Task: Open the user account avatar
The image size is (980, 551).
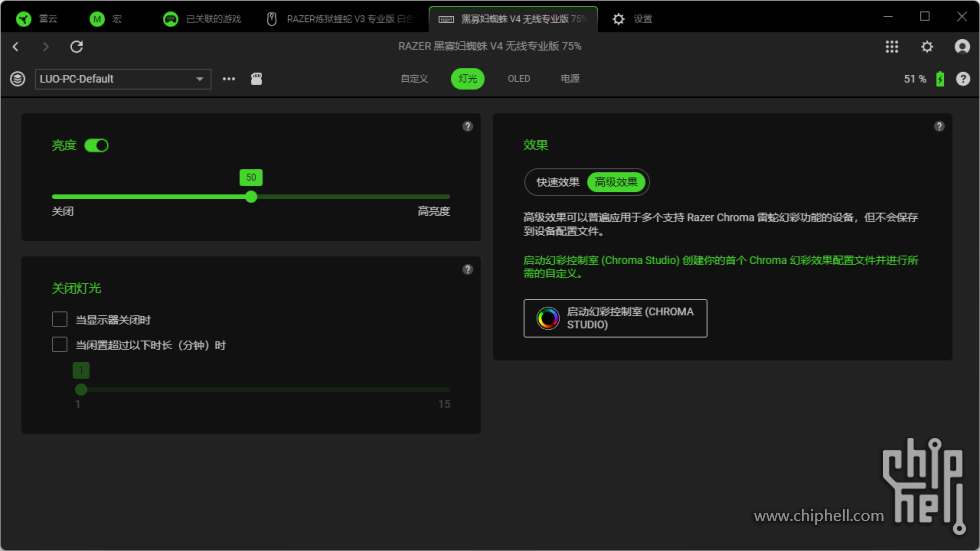Action: (962, 47)
